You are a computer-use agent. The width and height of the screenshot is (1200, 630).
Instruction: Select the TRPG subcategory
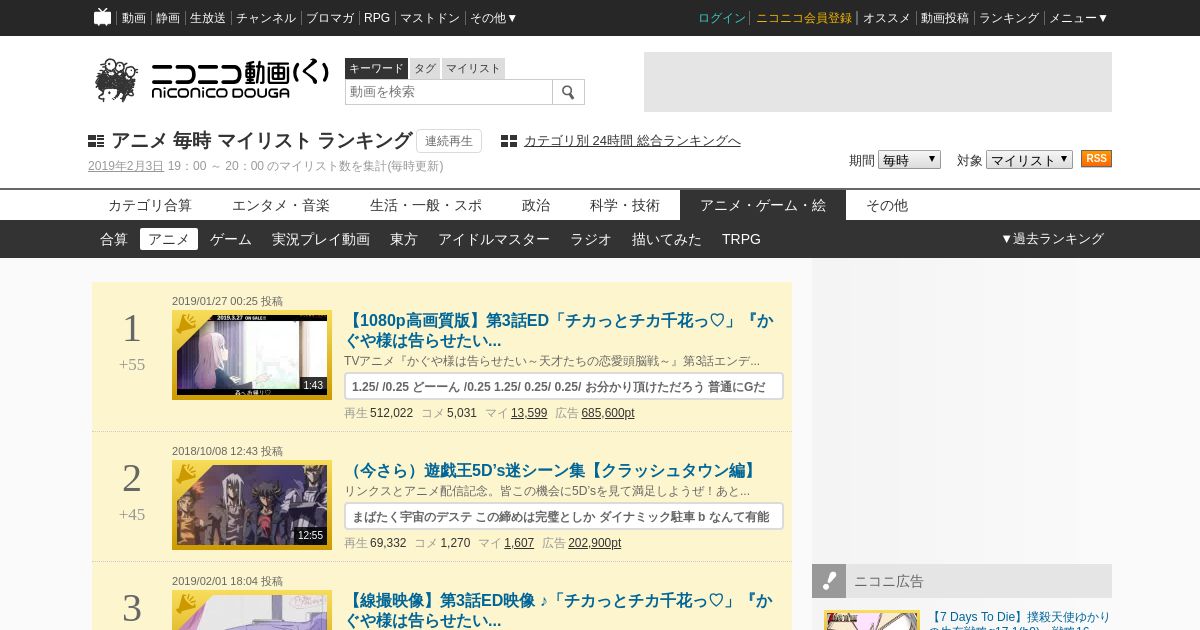(x=741, y=239)
